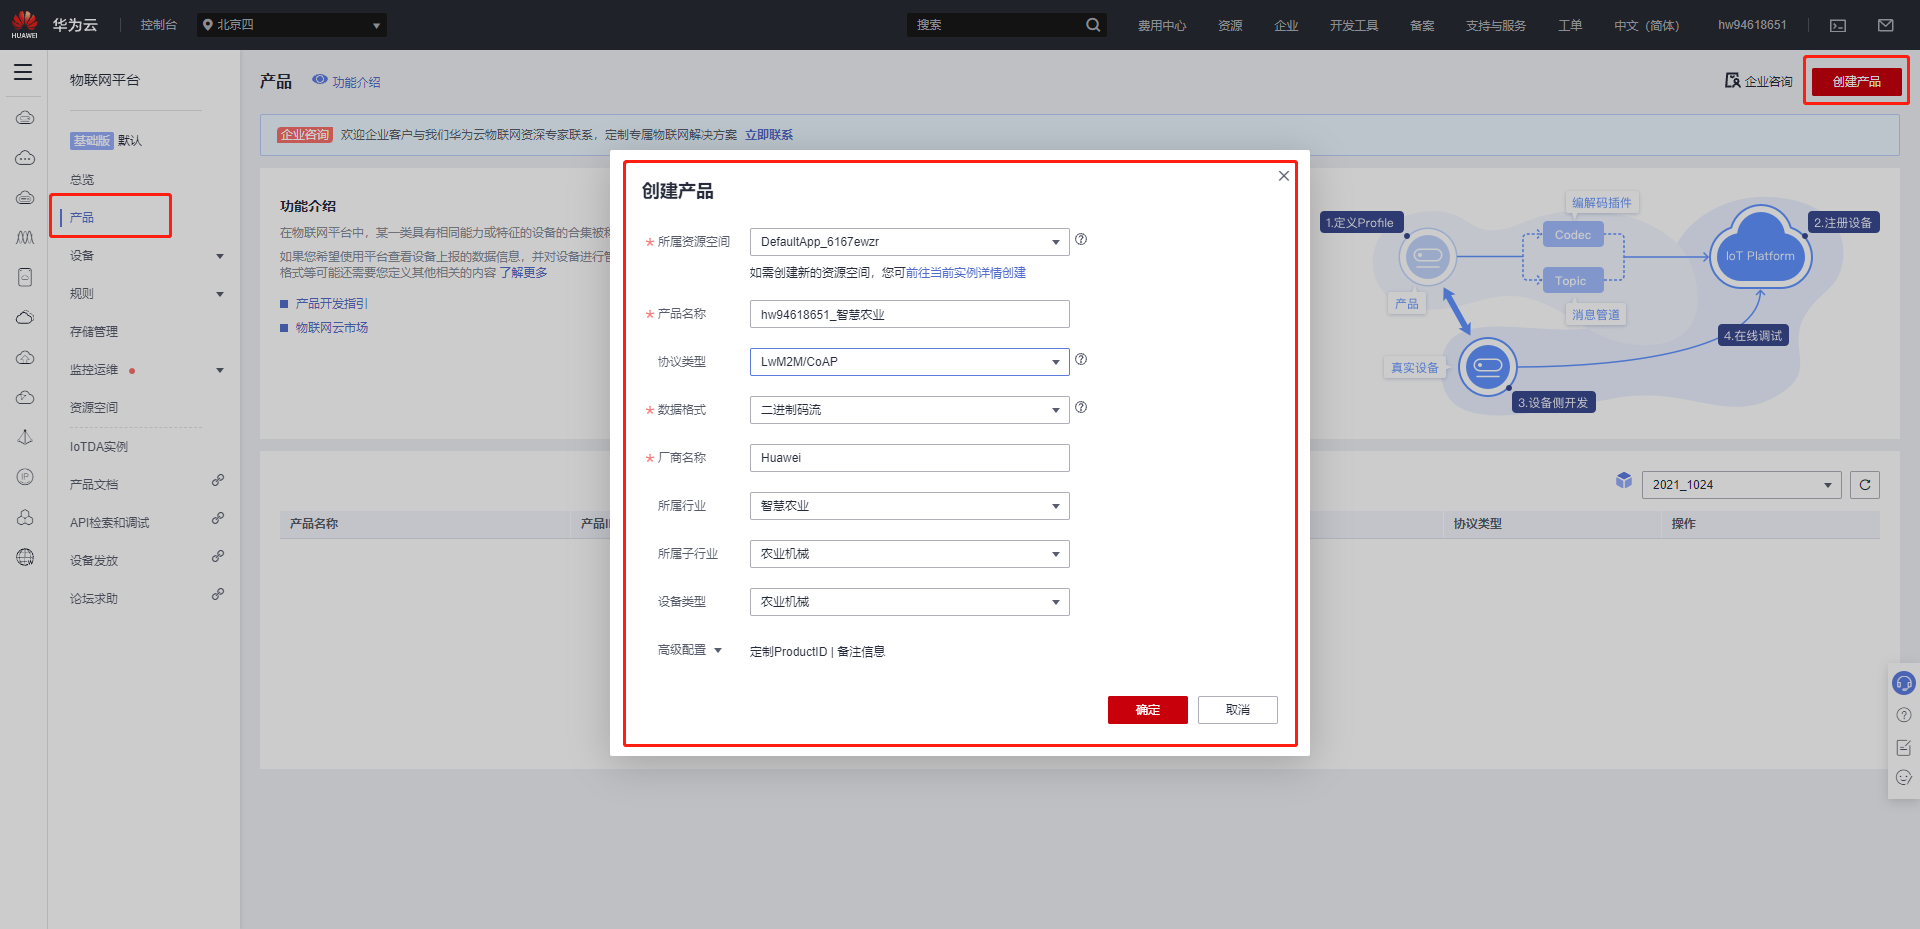Select 产品 in the sidebar

coord(82,217)
